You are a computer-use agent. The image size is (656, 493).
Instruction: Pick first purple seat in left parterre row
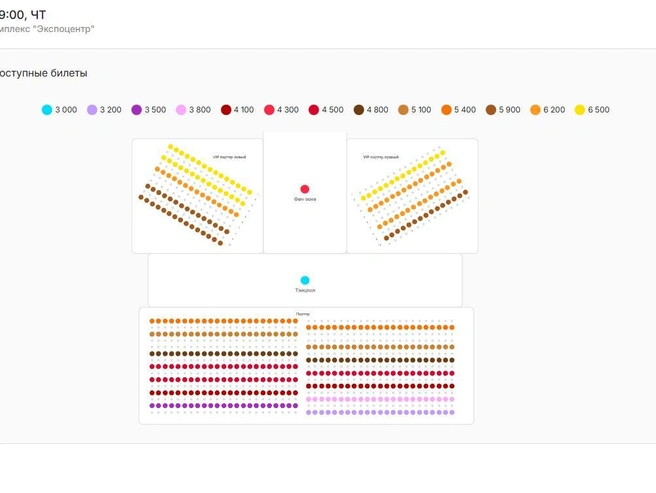point(152,406)
